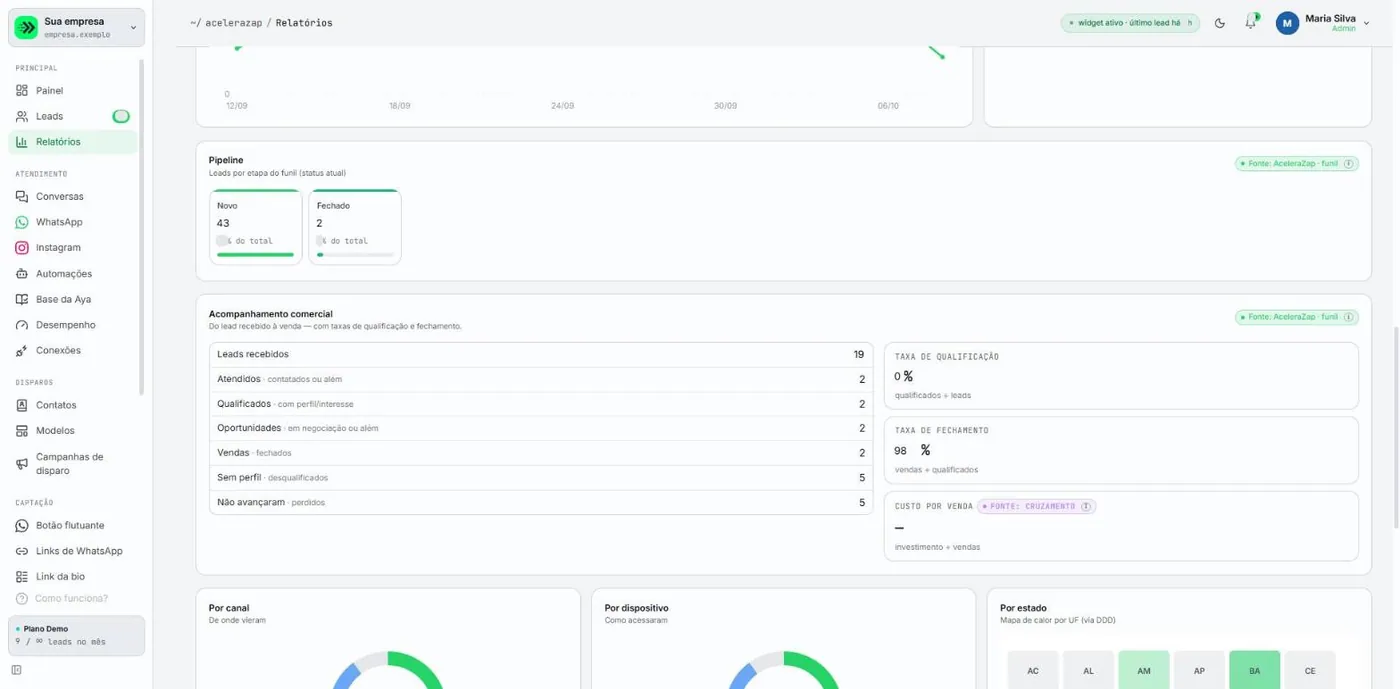This screenshot has width=1400, height=689.
Task: Toggle the switch next to Leads
Action: [x=121, y=117]
